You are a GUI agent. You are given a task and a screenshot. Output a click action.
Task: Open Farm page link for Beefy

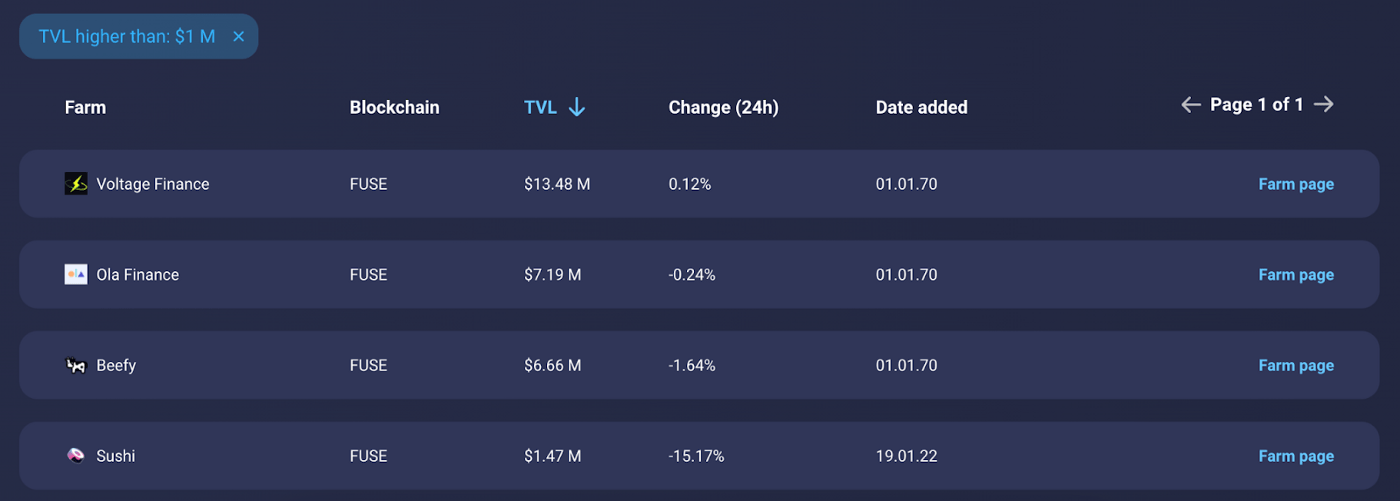(1295, 366)
